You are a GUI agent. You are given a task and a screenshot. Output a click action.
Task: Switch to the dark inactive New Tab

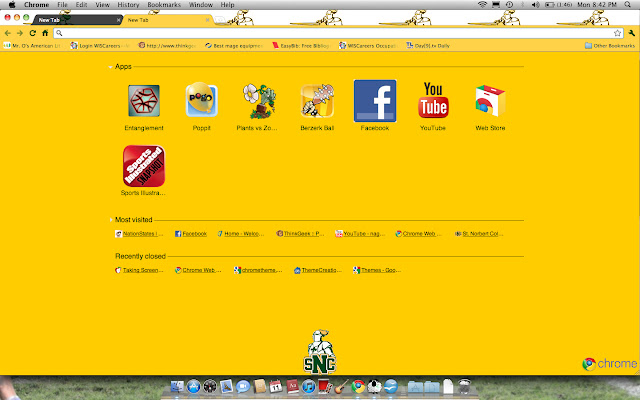pyautogui.click(x=77, y=20)
